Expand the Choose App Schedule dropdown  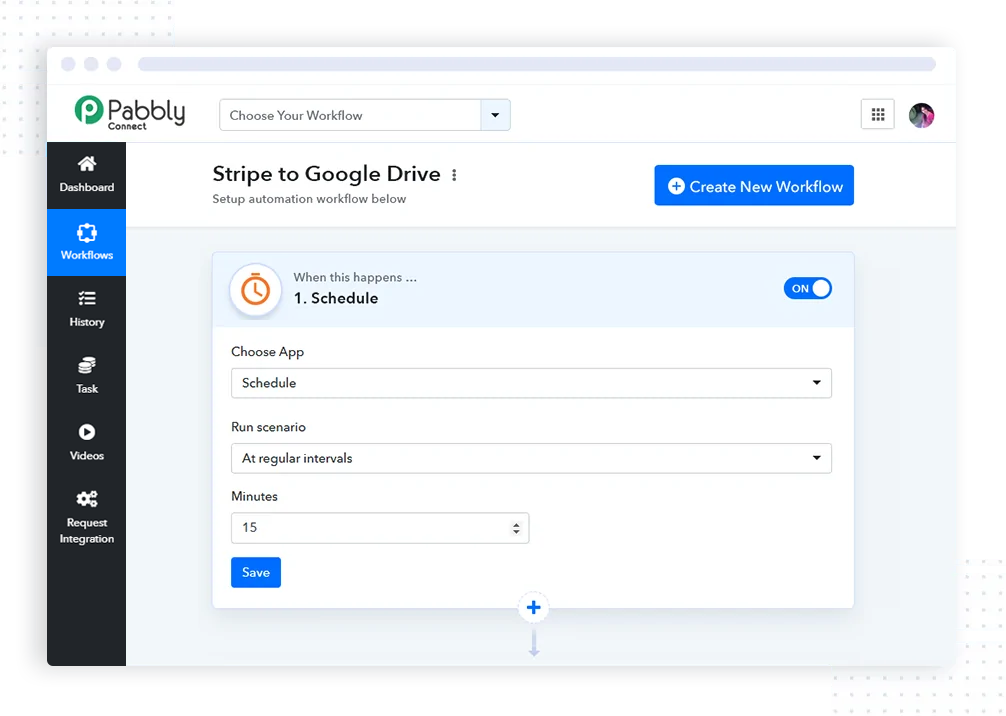point(531,383)
